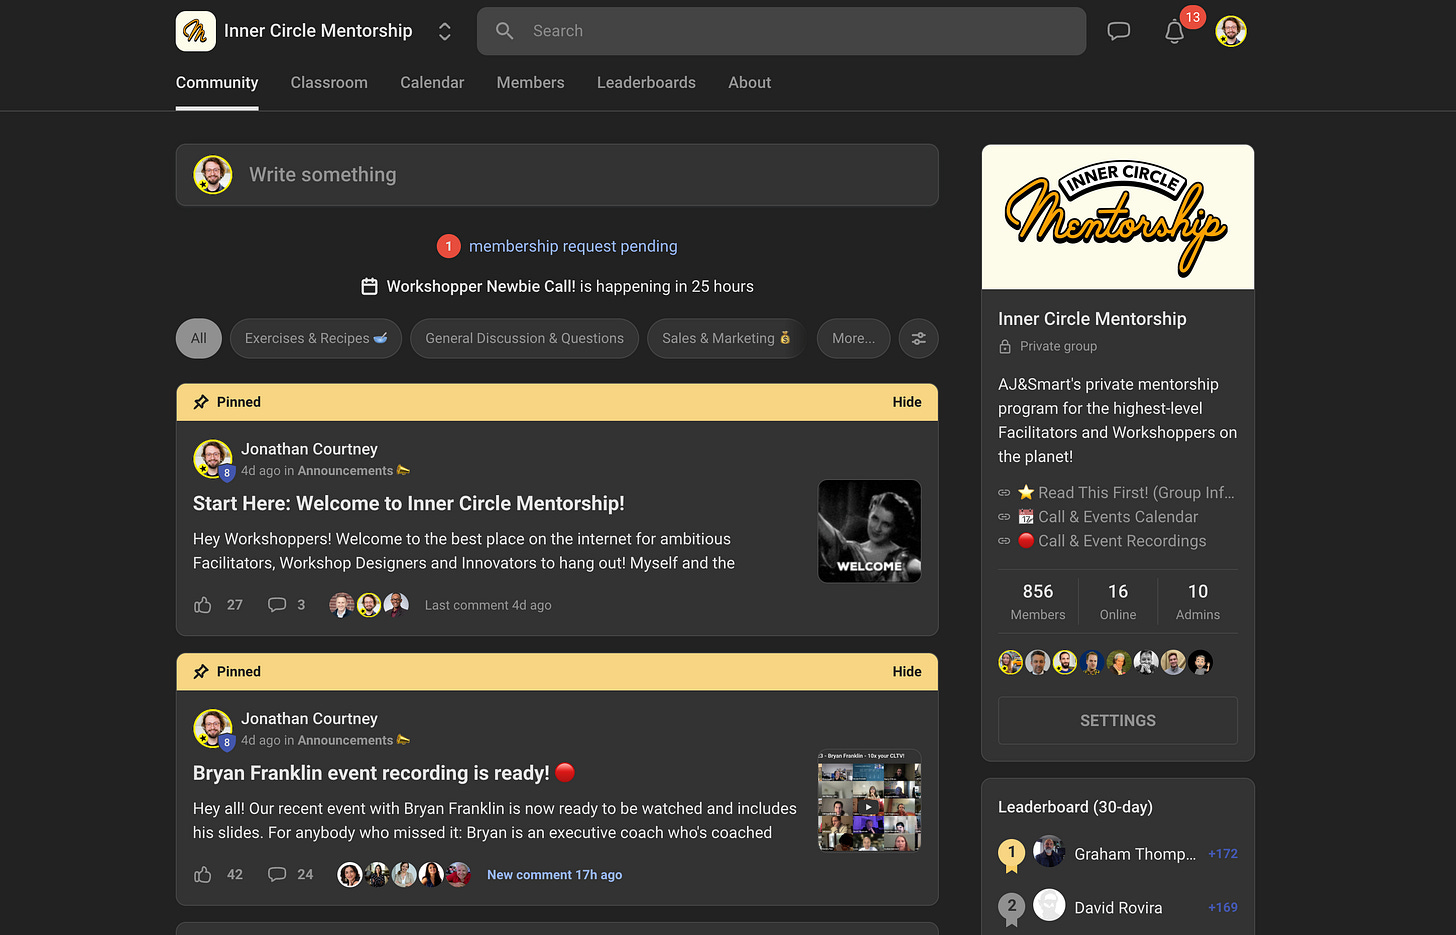Open the chat messages icon
The height and width of the screenshot is (935, 1456).
coord(1119,31)
